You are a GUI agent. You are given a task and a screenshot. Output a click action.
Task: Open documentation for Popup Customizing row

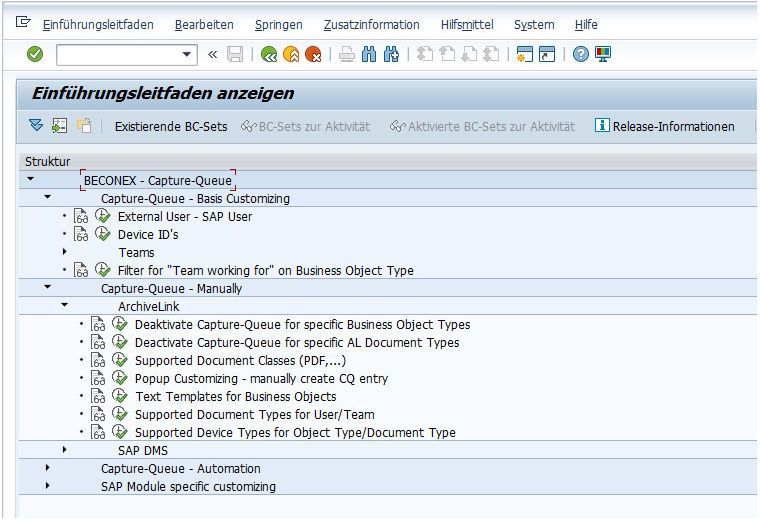98,378
